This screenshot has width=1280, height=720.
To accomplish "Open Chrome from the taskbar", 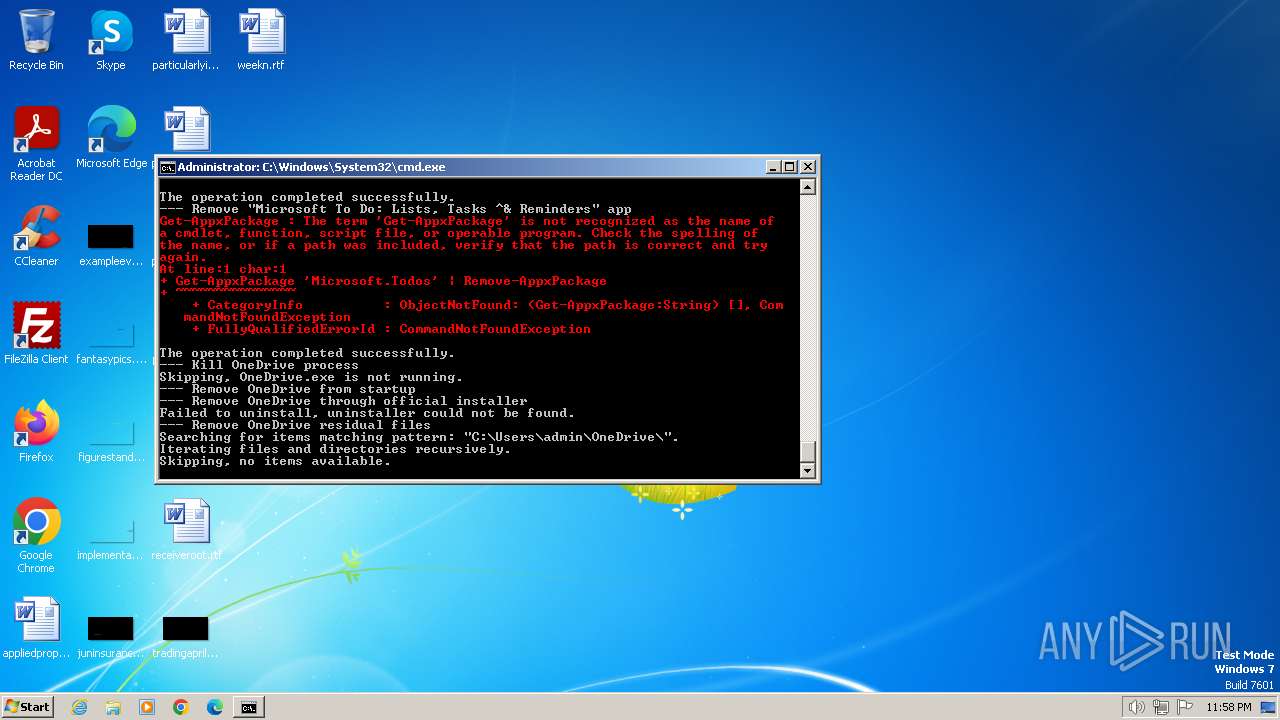I will [x=181, y=707].
